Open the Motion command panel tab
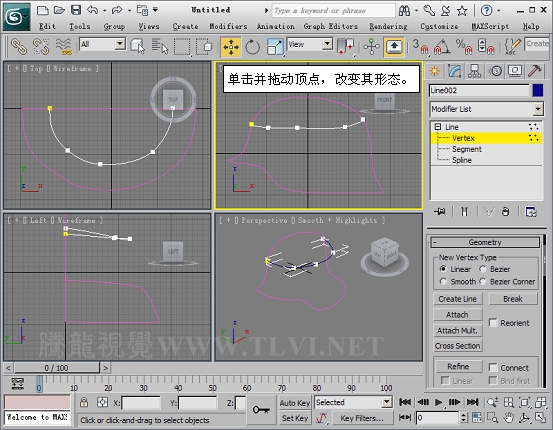Image resolution: width=553 pixels, height=430 pixels. pyautogui.click(x=496, y=71)
